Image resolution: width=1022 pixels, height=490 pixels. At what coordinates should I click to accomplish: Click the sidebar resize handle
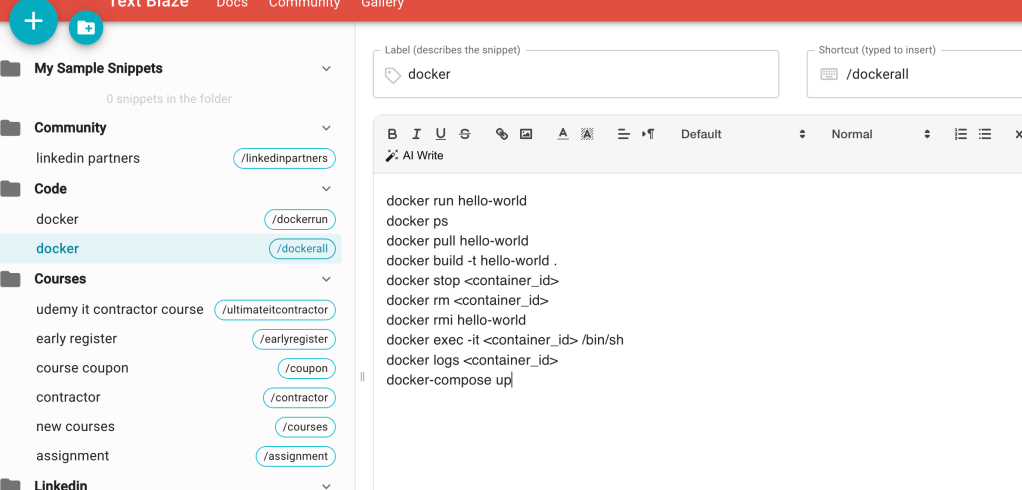click(362, 377)
